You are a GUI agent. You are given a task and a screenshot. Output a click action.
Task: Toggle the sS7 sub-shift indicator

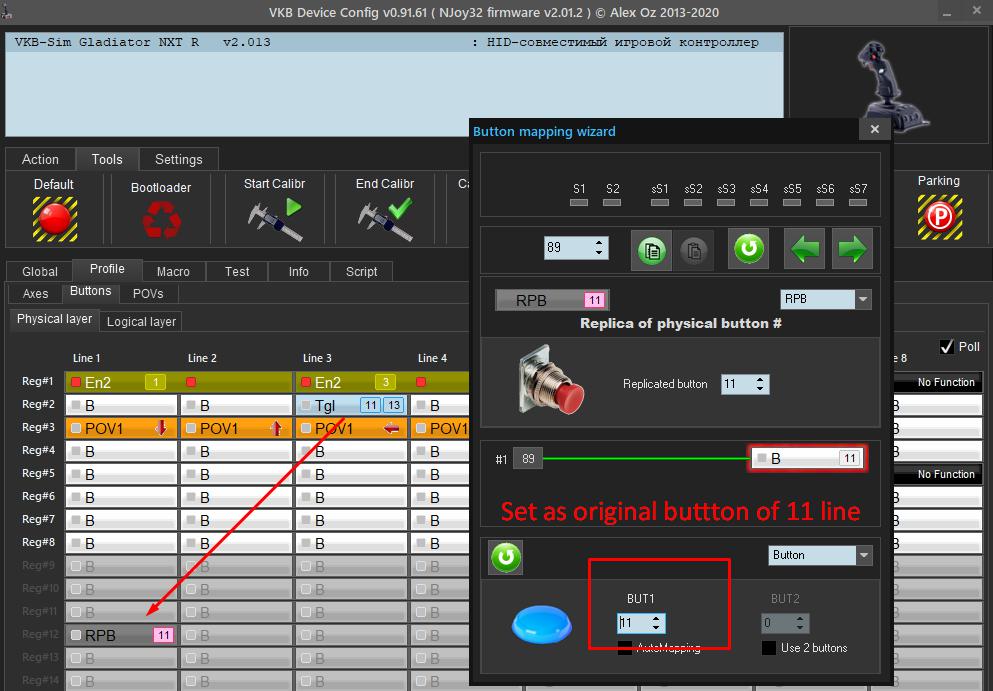[858, 203]
